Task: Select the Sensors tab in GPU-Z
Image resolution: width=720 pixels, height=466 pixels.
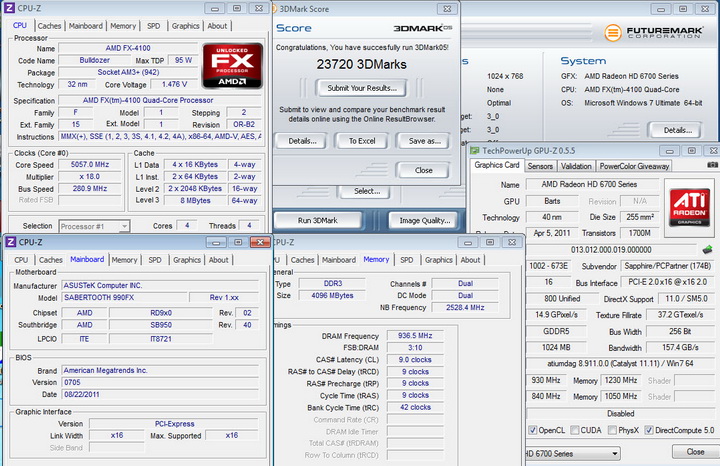Action: 540,166
